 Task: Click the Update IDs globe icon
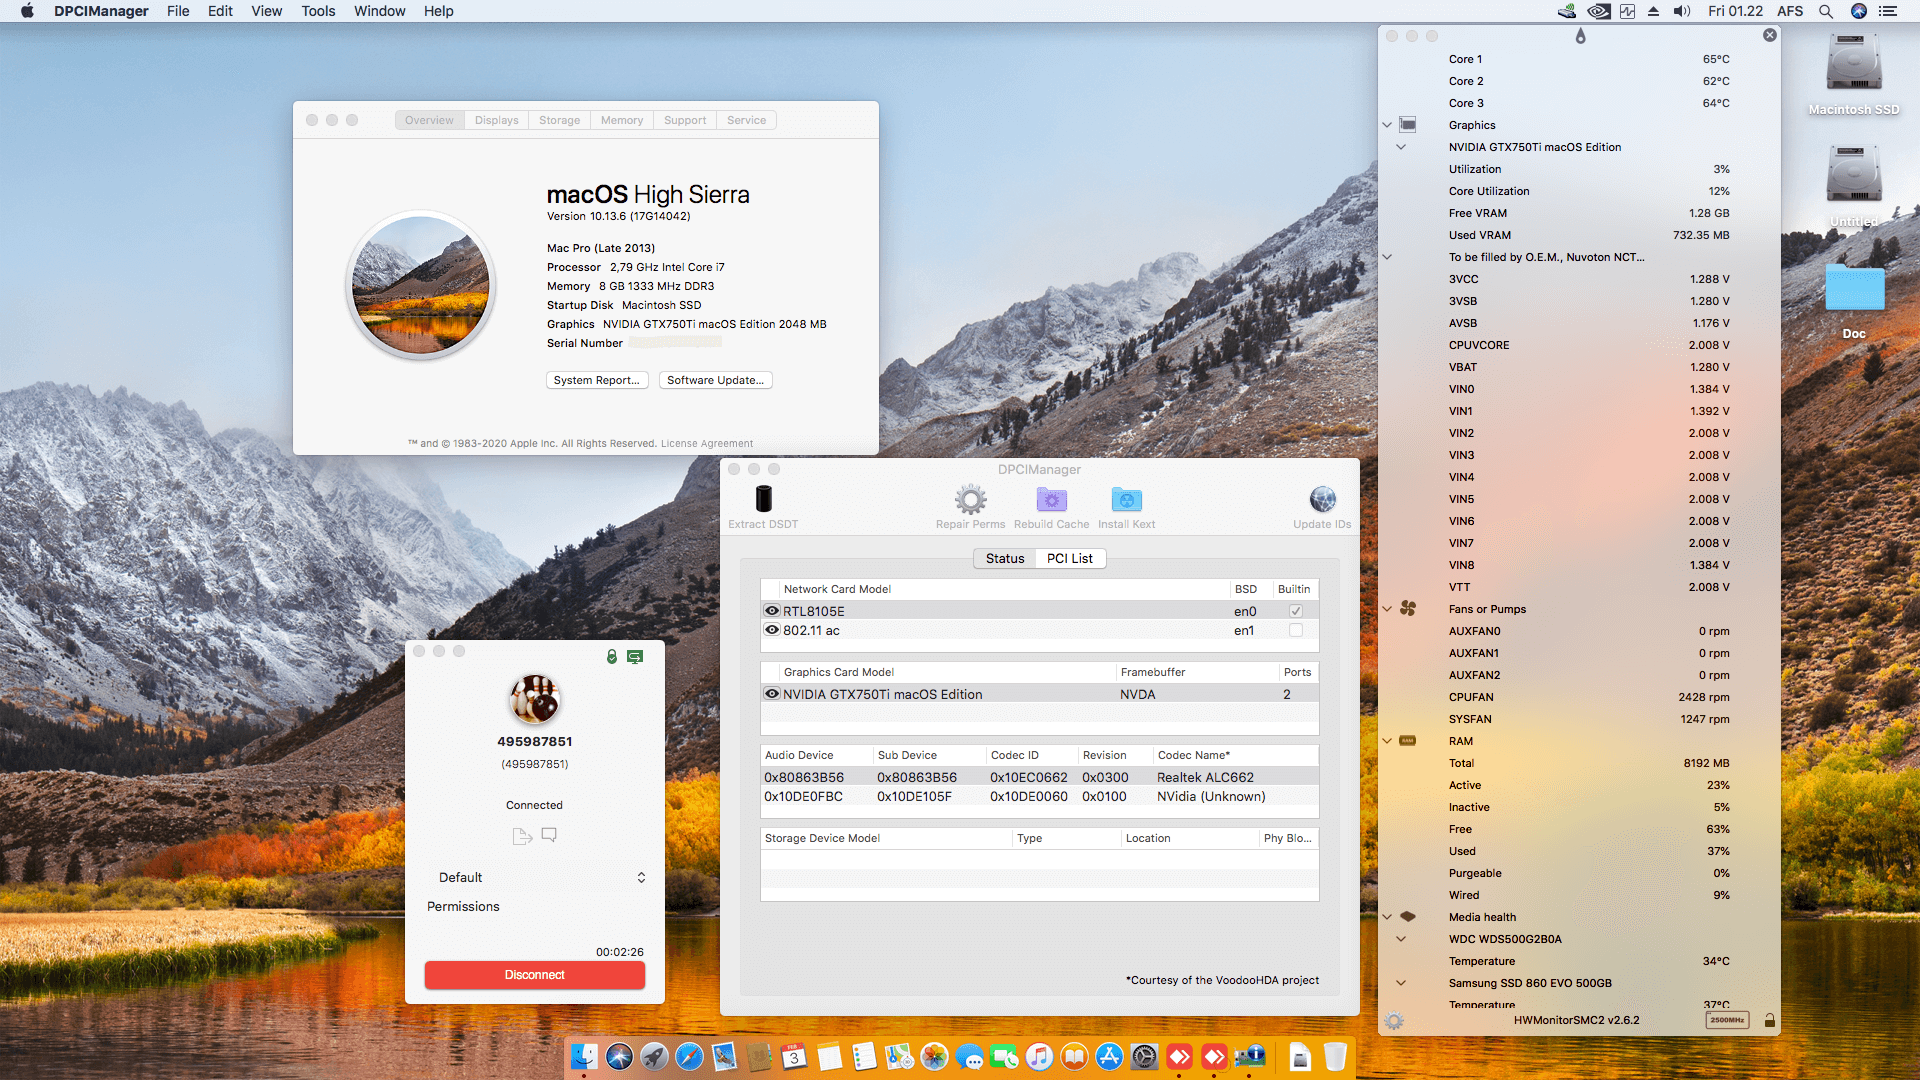1322,499
